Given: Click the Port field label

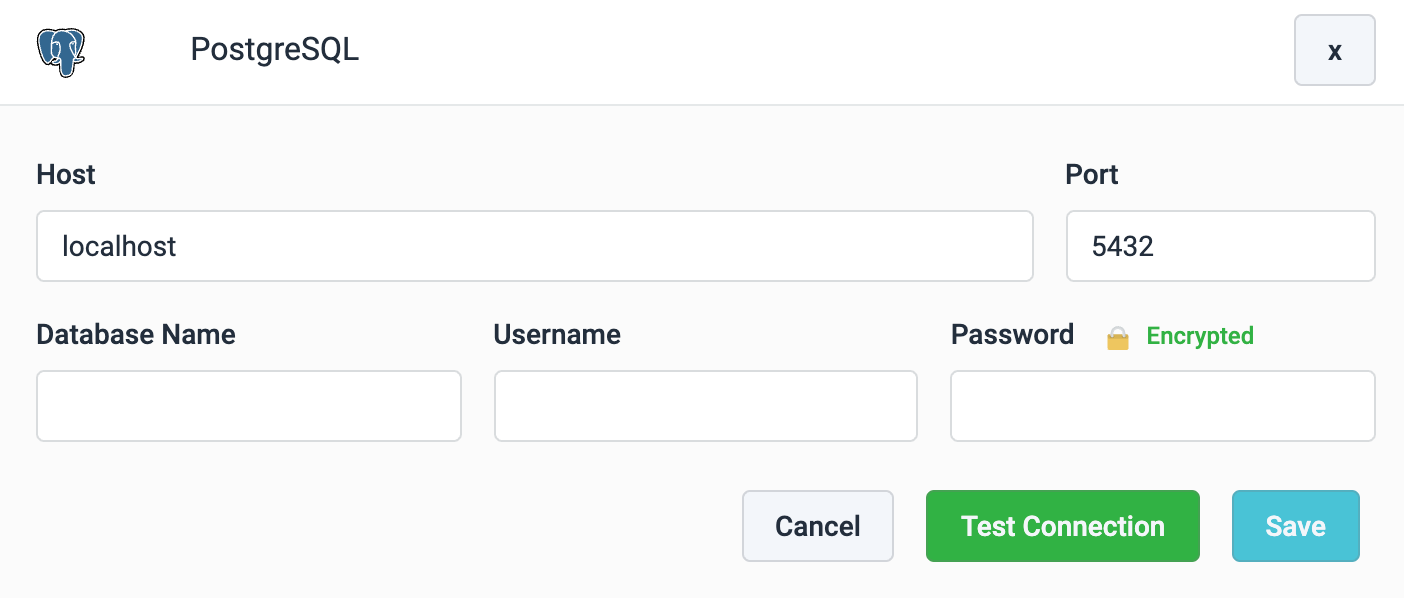Looking at the screenshot, I should pyautogui.click(x=1092, y=175).
